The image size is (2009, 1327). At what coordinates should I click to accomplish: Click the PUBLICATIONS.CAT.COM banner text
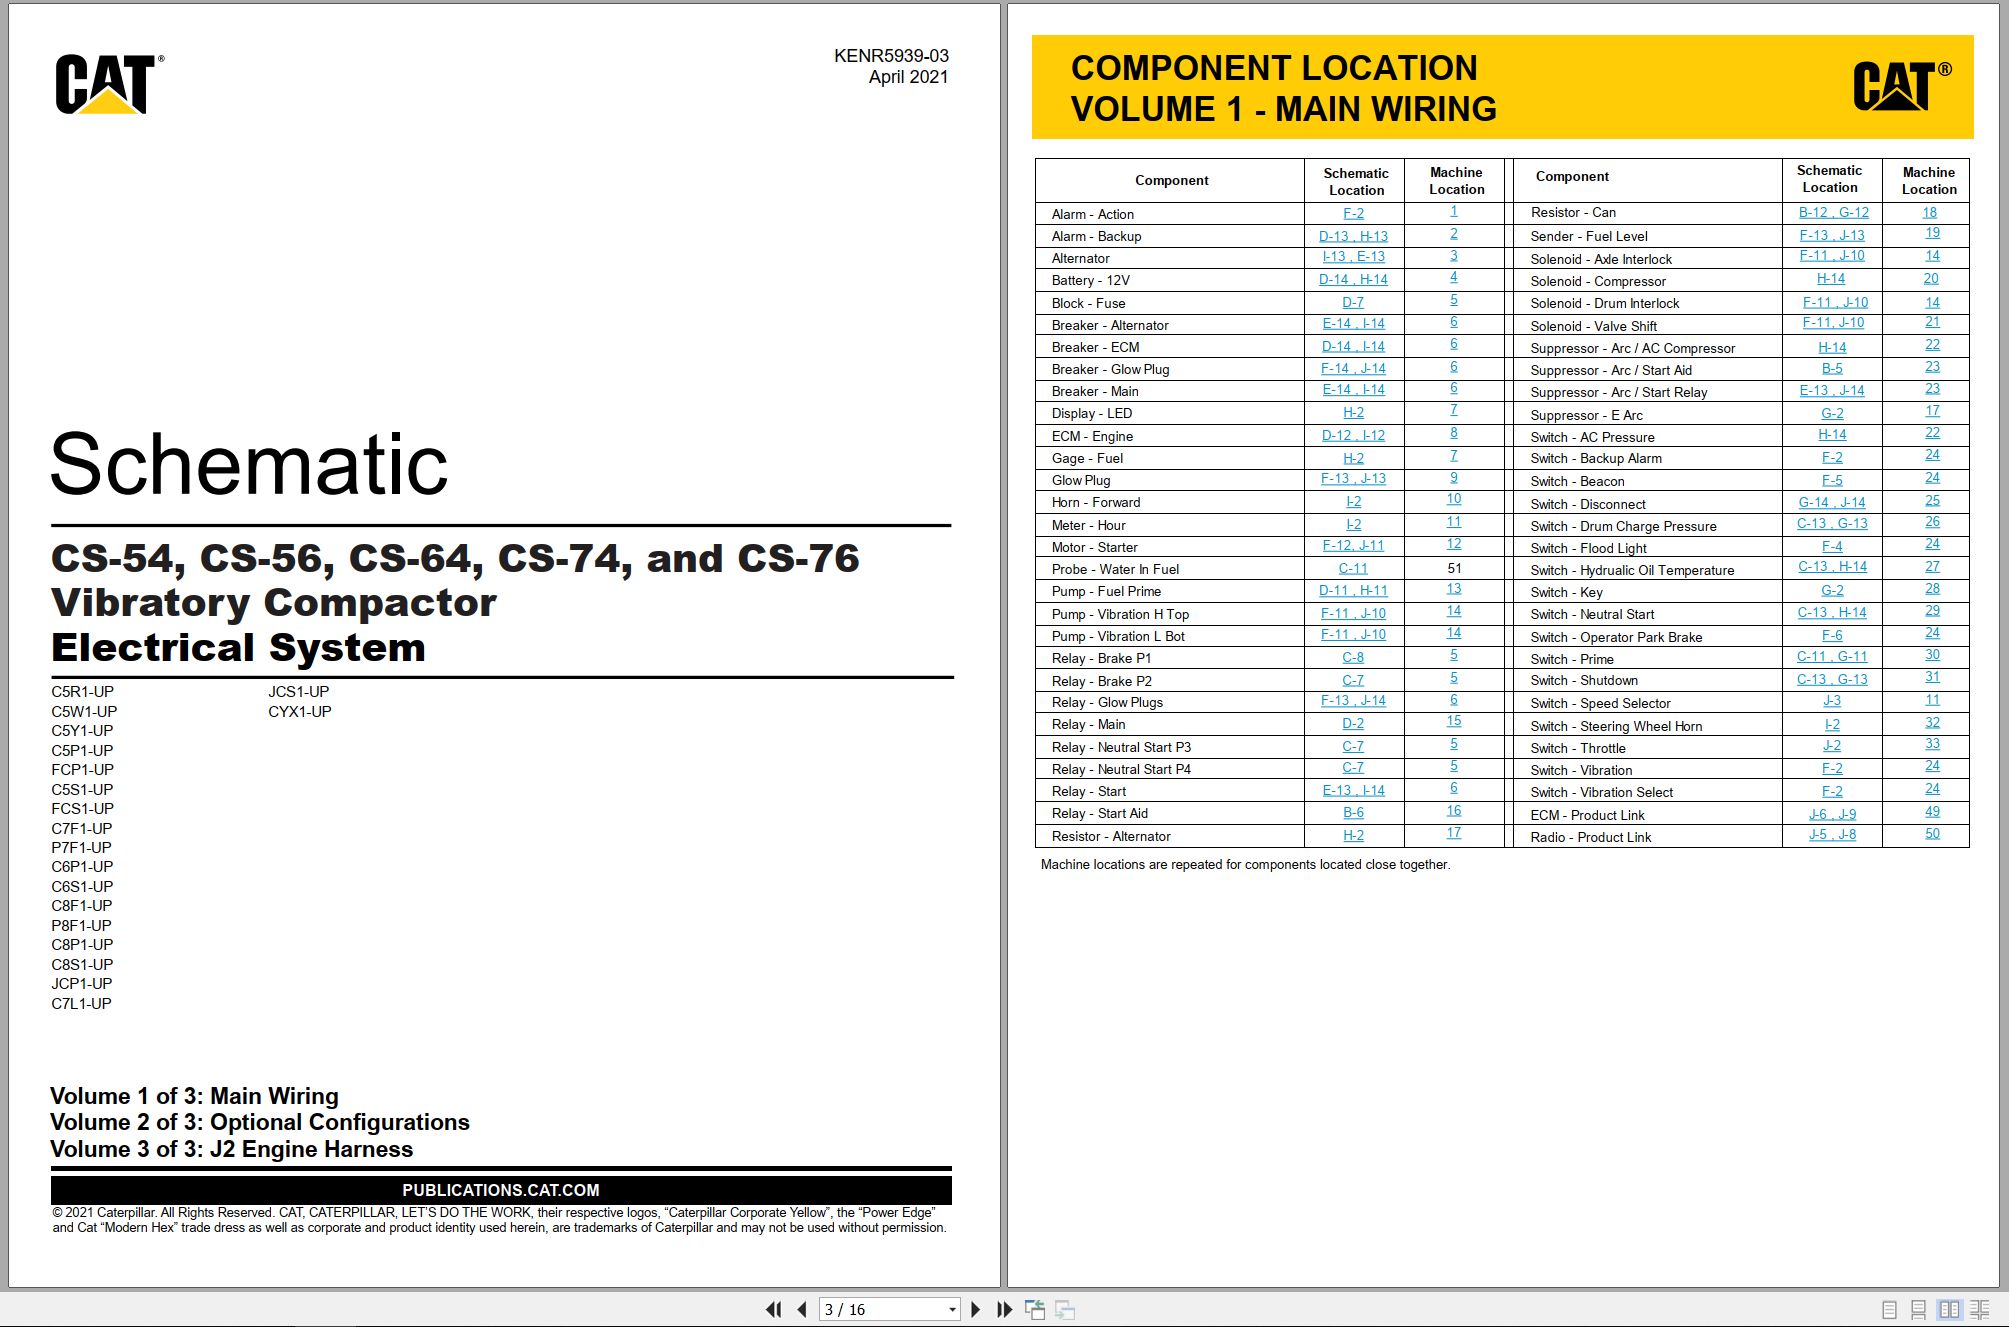click(x=501, y=1190)
